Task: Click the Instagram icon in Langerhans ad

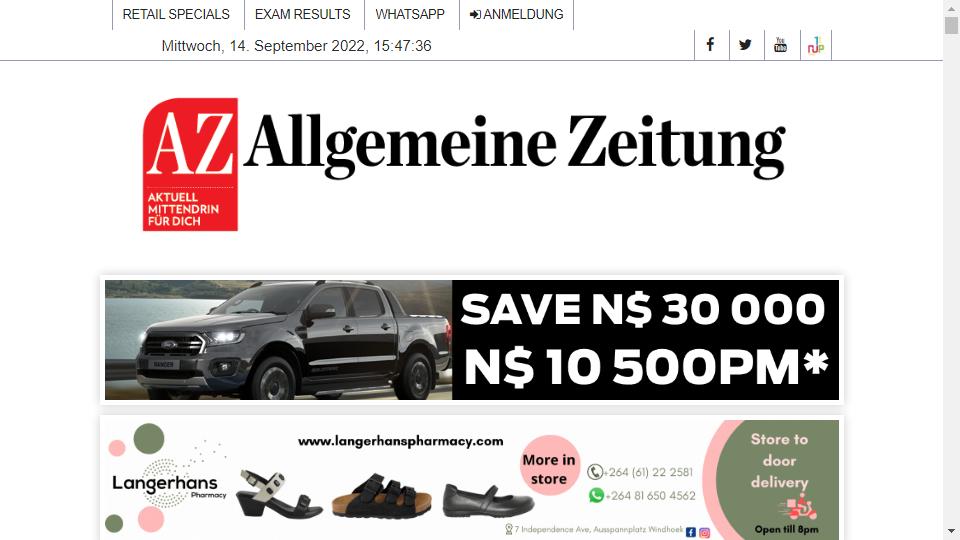Action: pos(705,533)
